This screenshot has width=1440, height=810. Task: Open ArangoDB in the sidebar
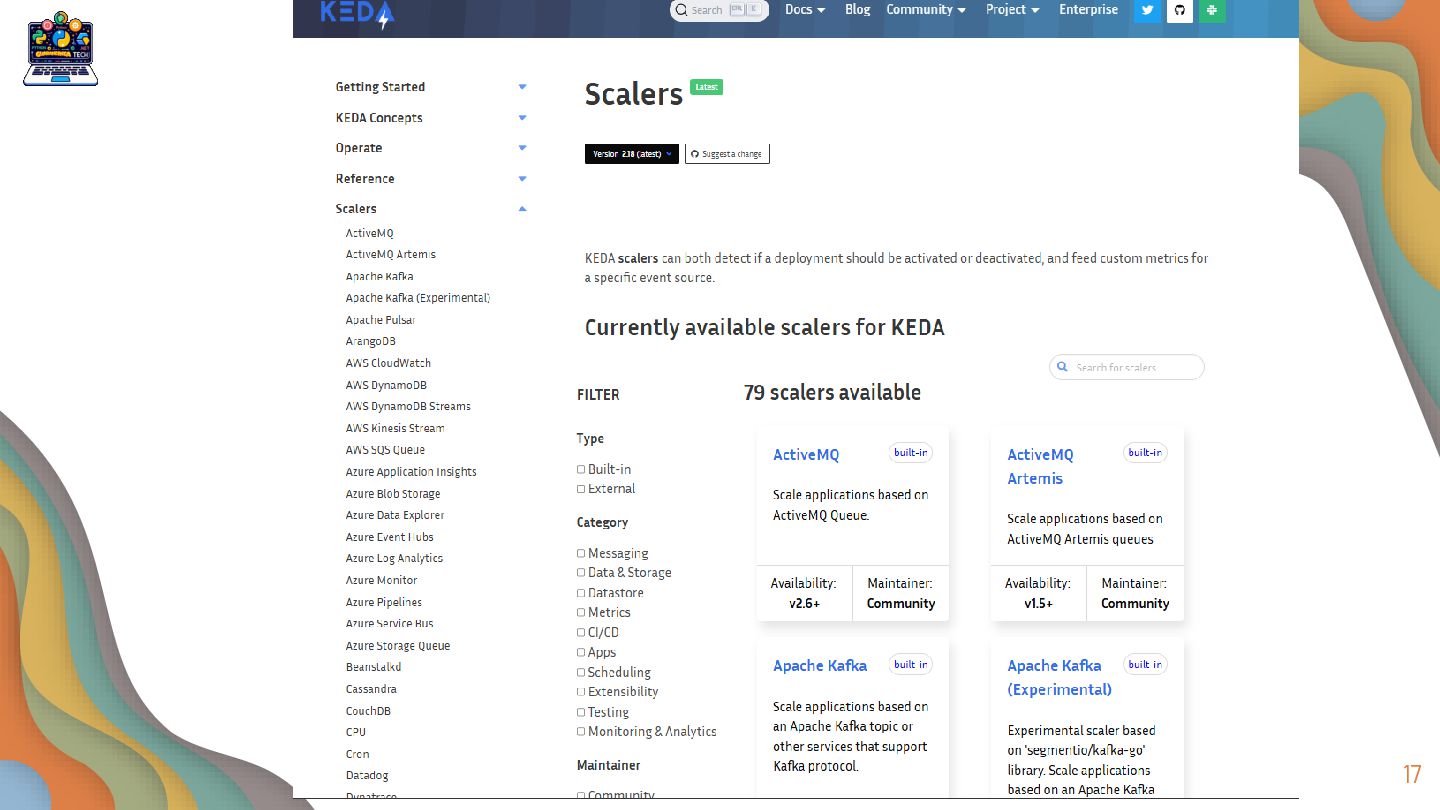pyautogui.click(x=370, y=342)
